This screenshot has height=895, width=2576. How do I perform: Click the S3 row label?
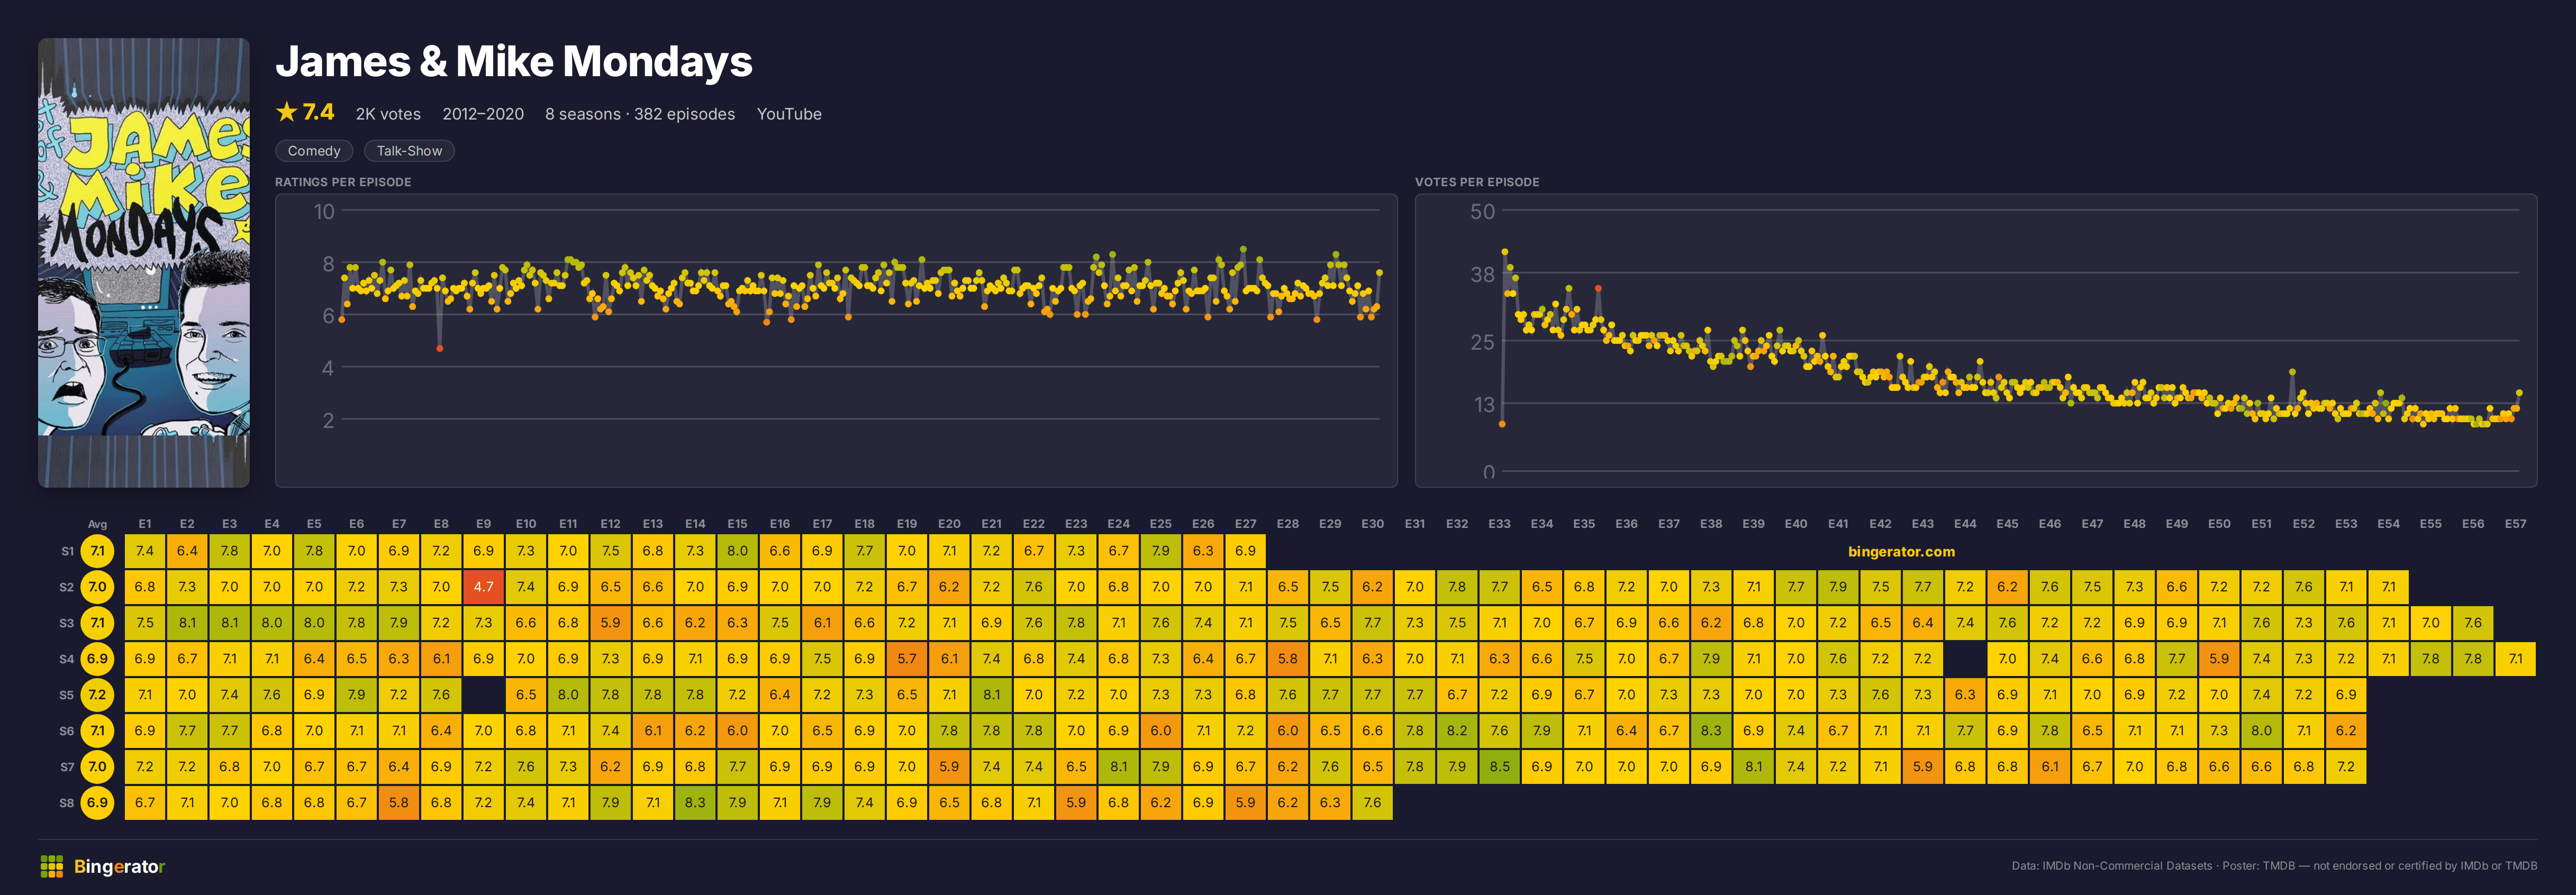coord(66,623)
